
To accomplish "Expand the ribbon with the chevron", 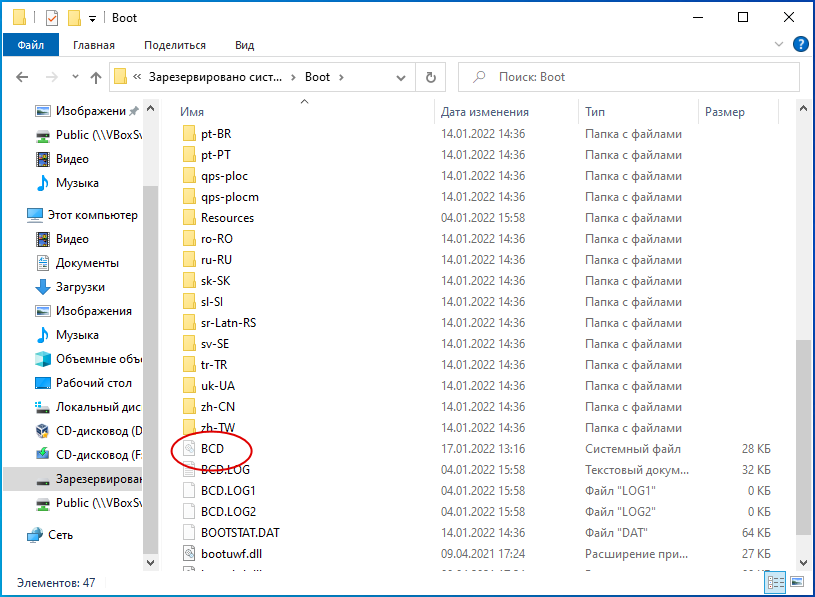I will coord(779,45).
